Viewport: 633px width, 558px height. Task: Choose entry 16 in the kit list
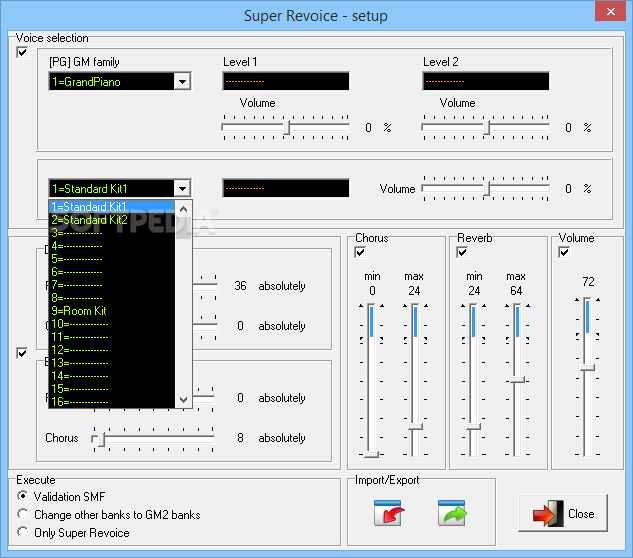[112, 402]
